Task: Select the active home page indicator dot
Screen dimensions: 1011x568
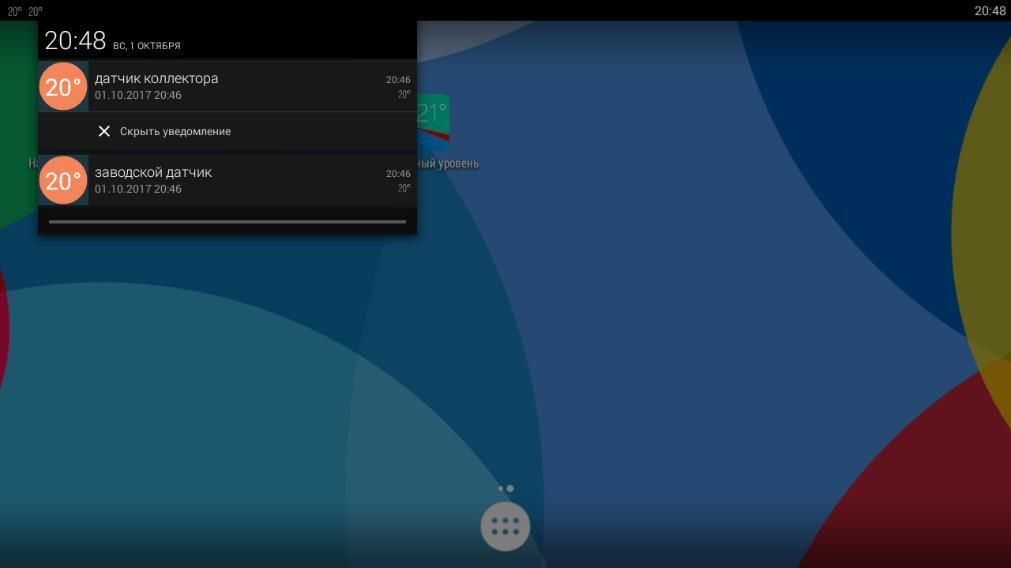Action: [510, 489]
